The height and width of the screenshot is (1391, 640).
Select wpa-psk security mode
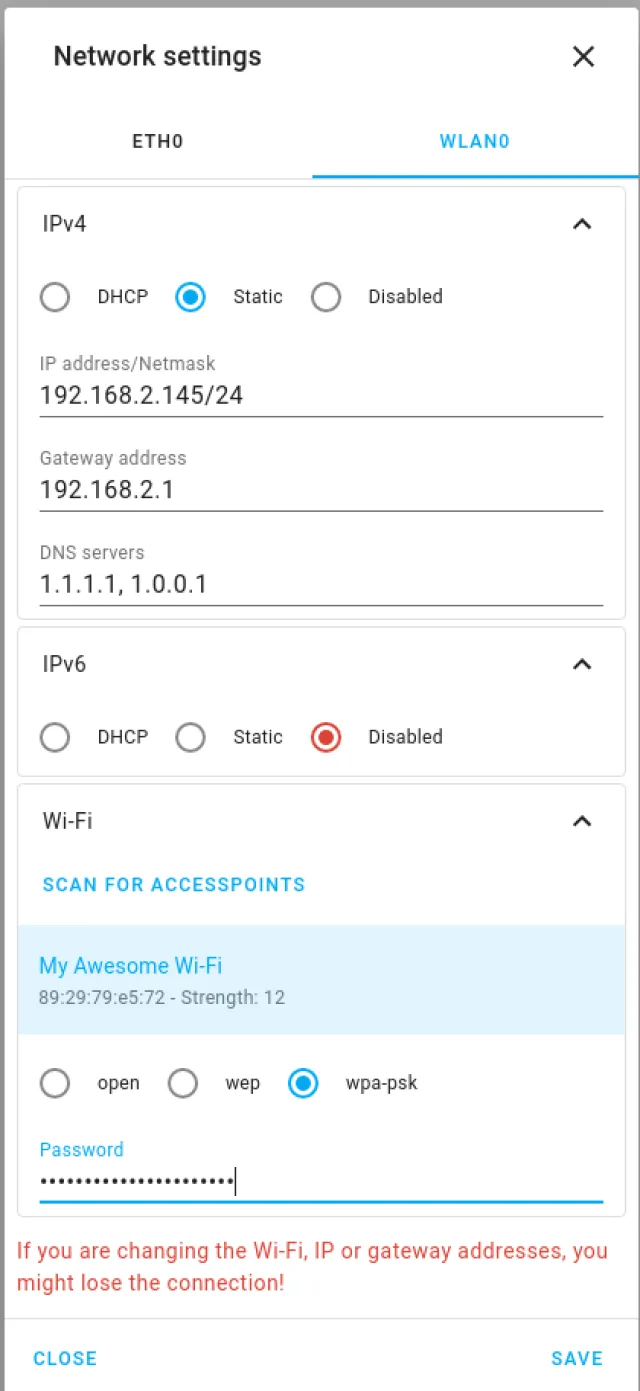[x=303, y=1083]
